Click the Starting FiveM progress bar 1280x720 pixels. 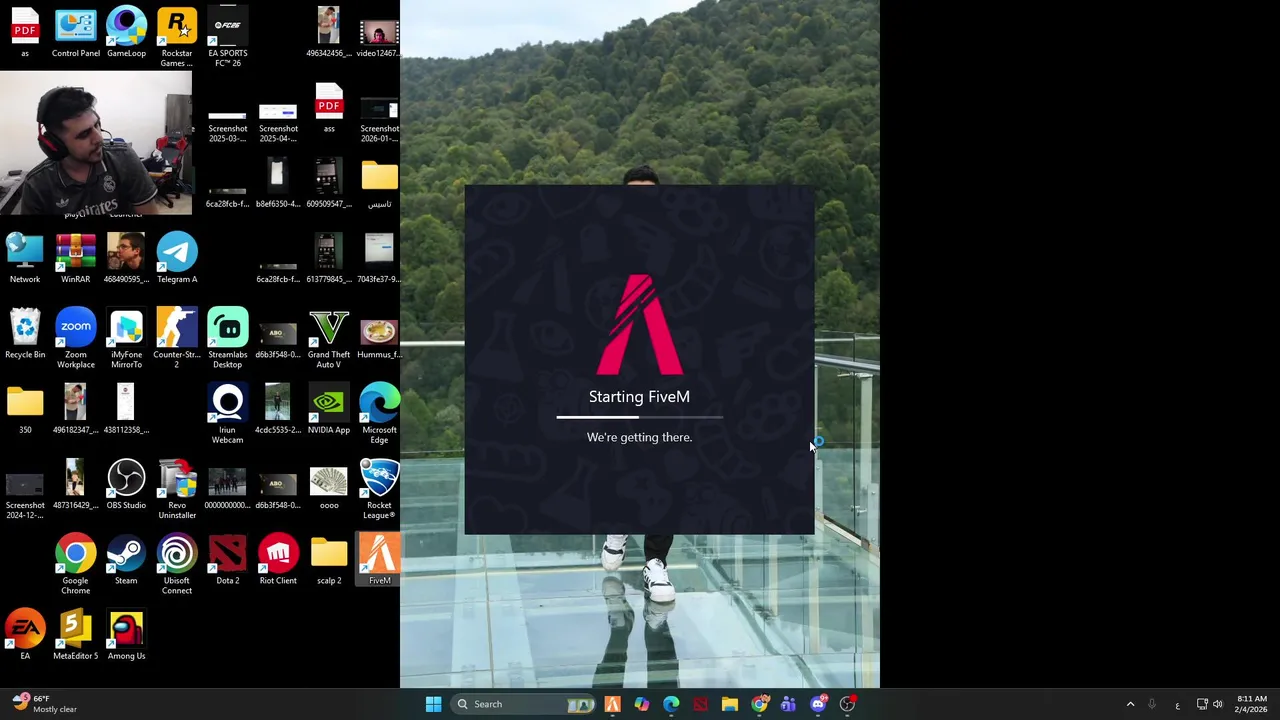(x=640, y=417)
